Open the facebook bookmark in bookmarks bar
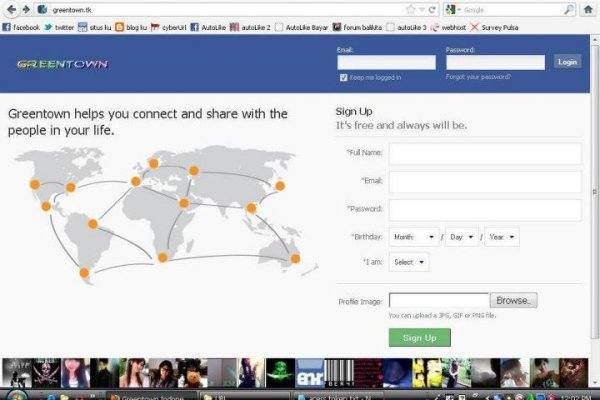This screenshot has width=600, height=400. coord(21,27)
